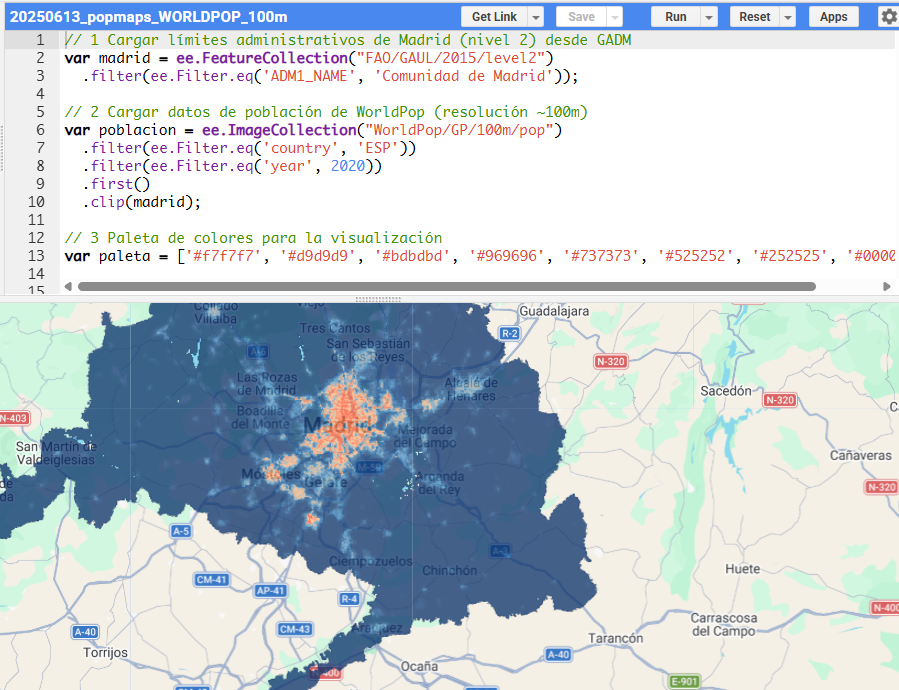Viewport: 899px width, 690px height.
Task: Expand the Run dropdown arrow
Action: point(709,17)
